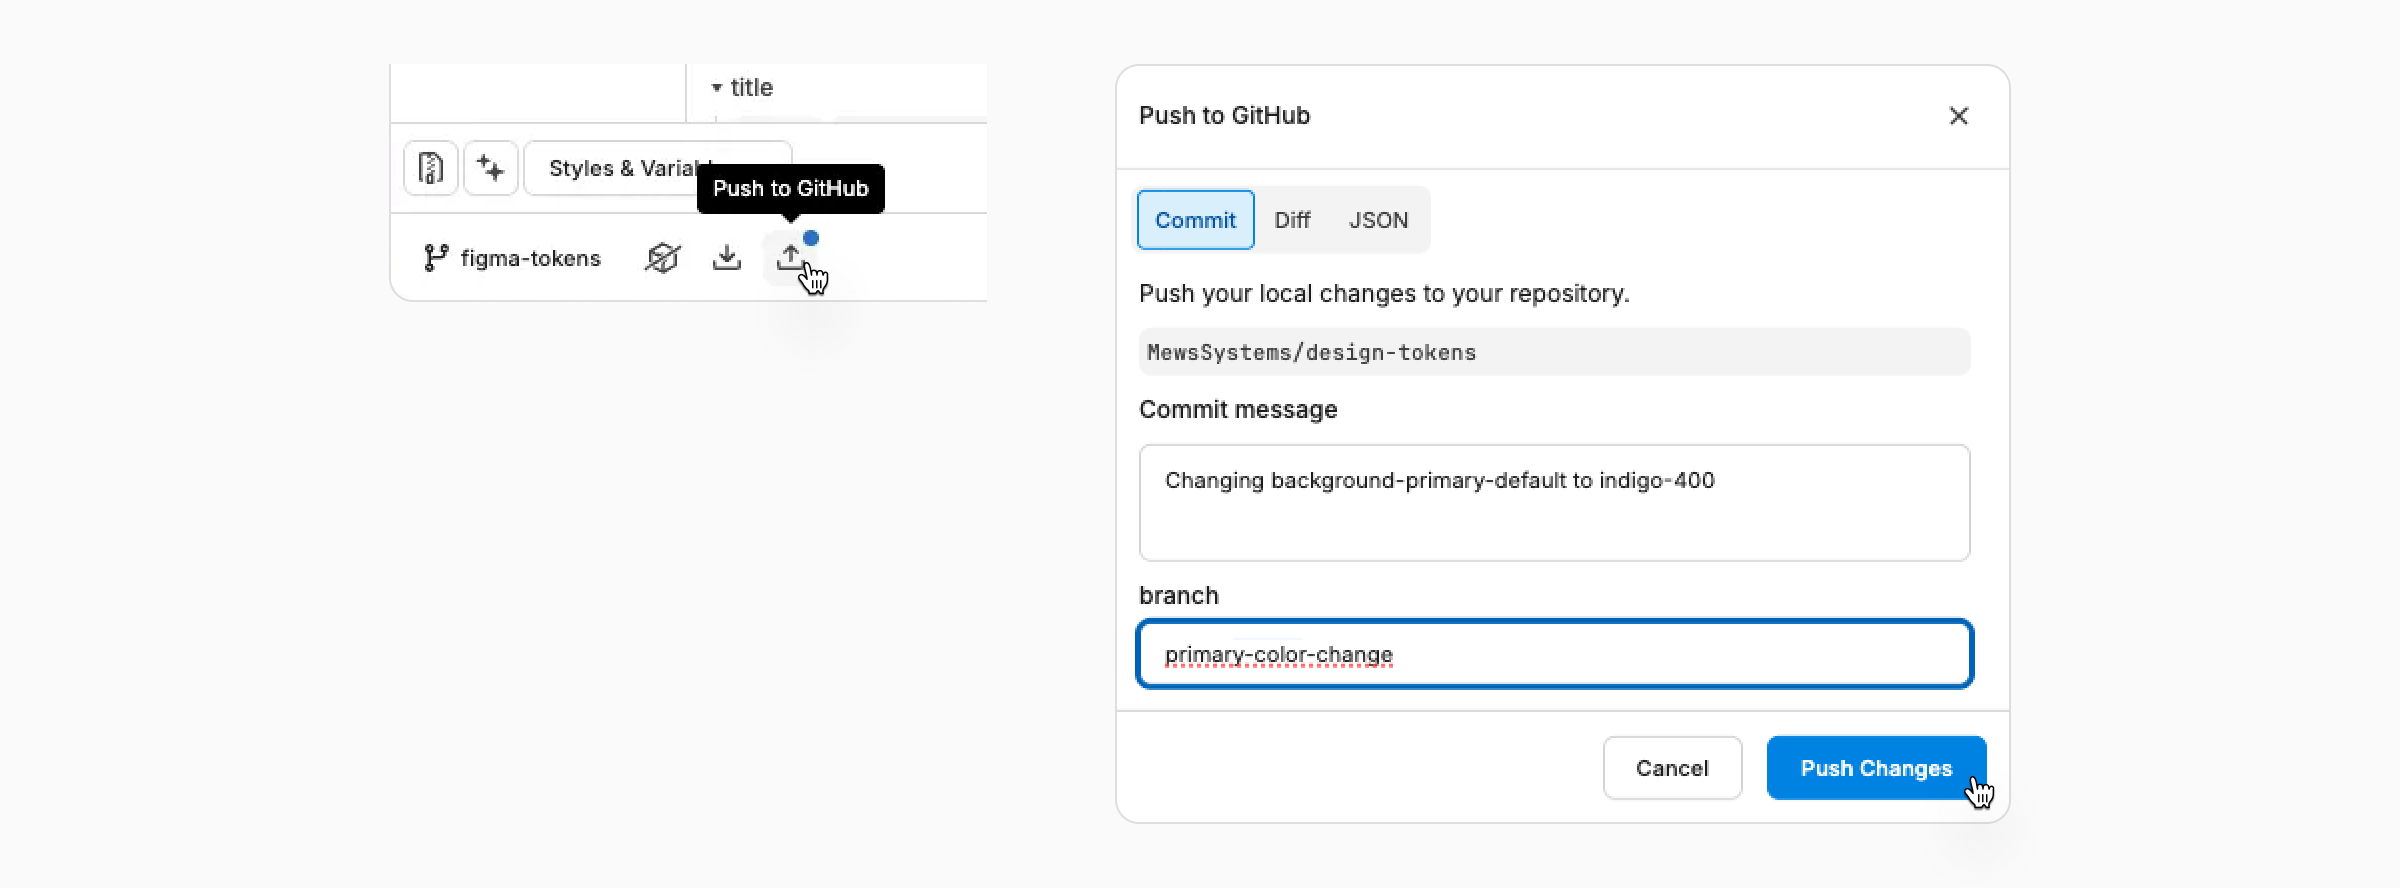Cancel the GitHub push
The height and width of the screenshot is (888, 2400).
1672,768
